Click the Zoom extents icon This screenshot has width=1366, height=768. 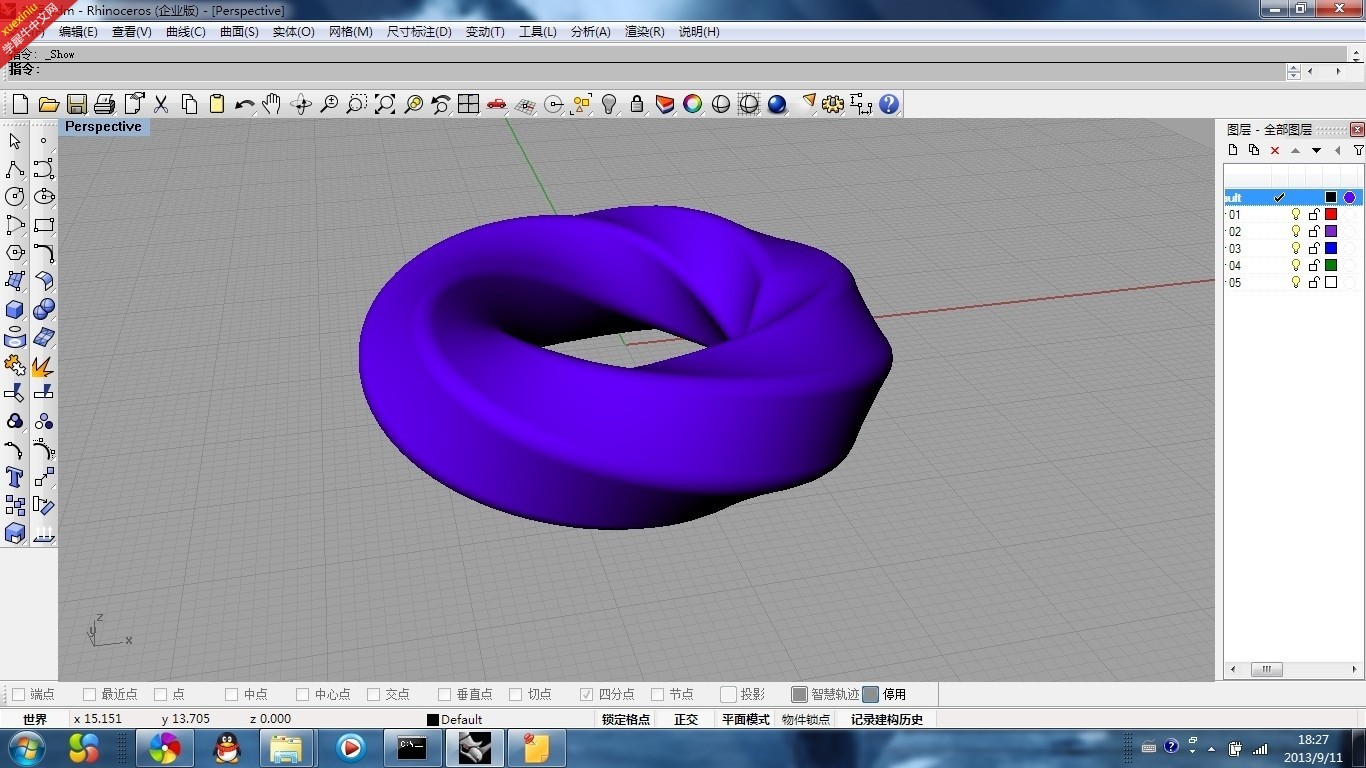(385, 104)
